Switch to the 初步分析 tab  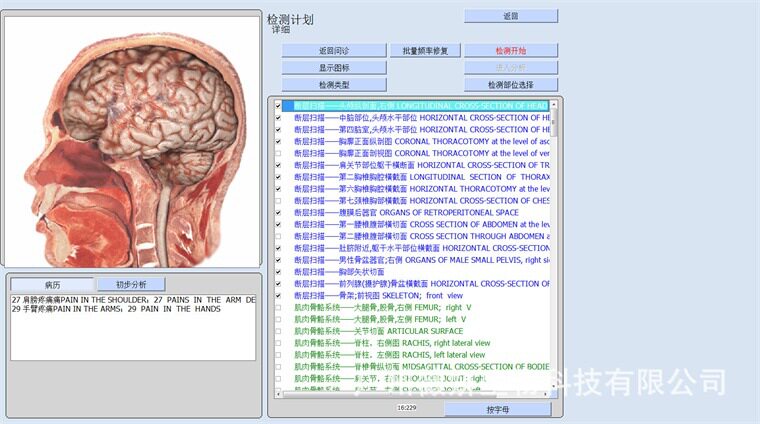pyautogui.click(x=131, y=284)
